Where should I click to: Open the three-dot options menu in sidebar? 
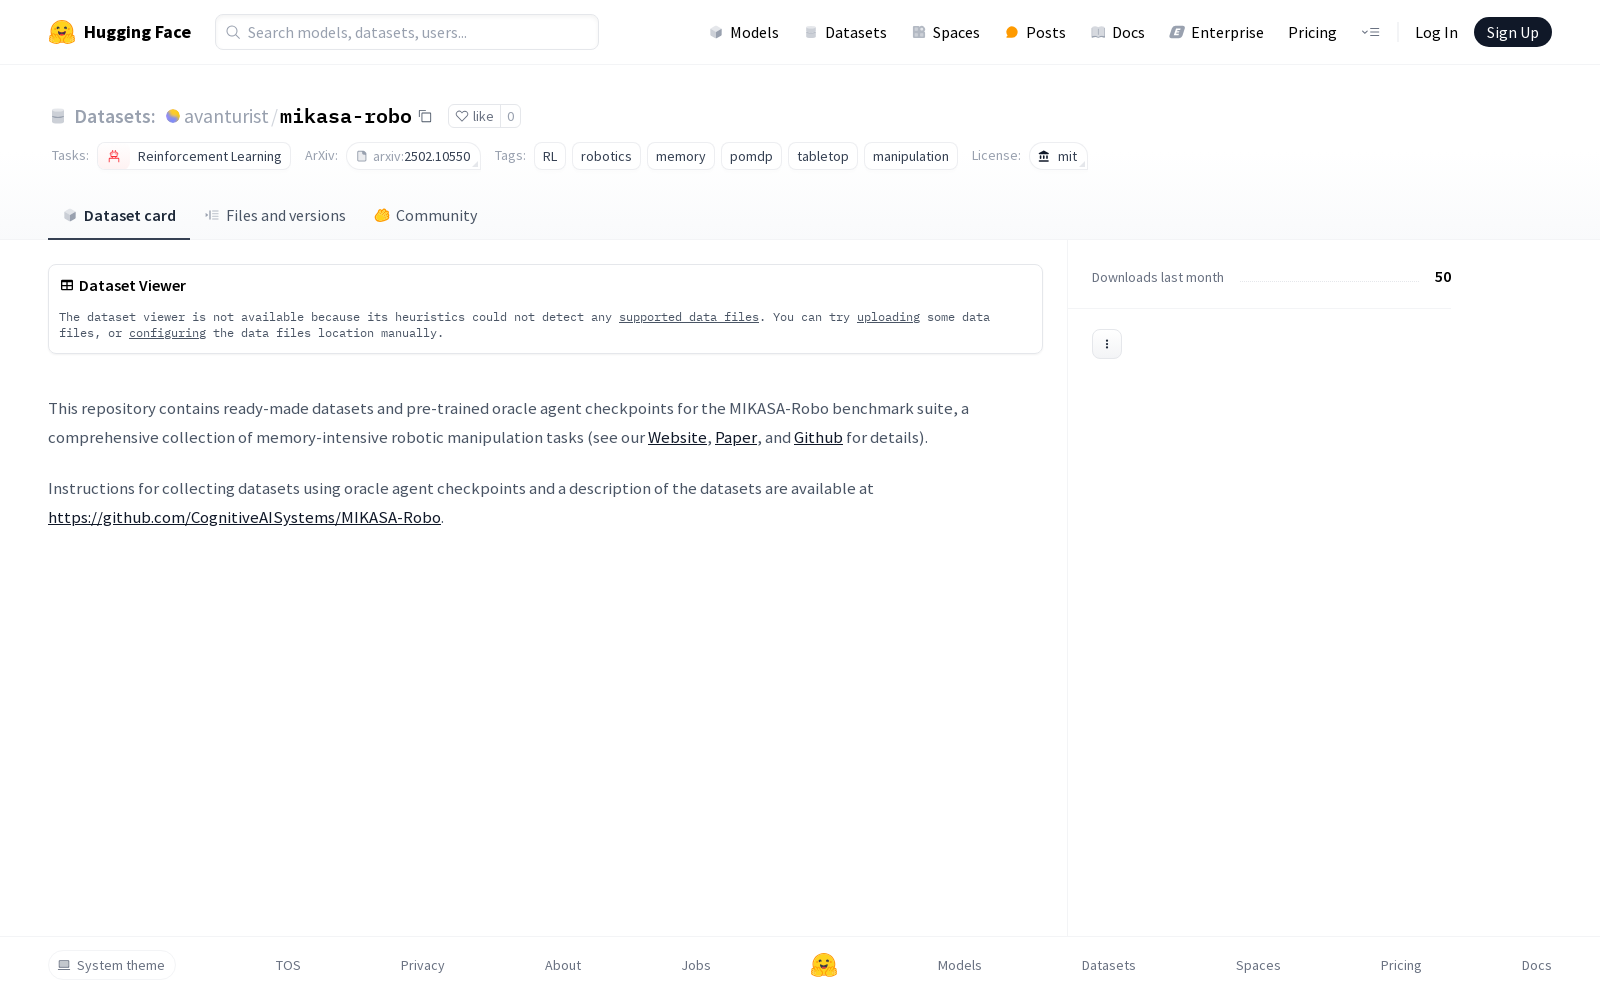tap(1107, 344)
